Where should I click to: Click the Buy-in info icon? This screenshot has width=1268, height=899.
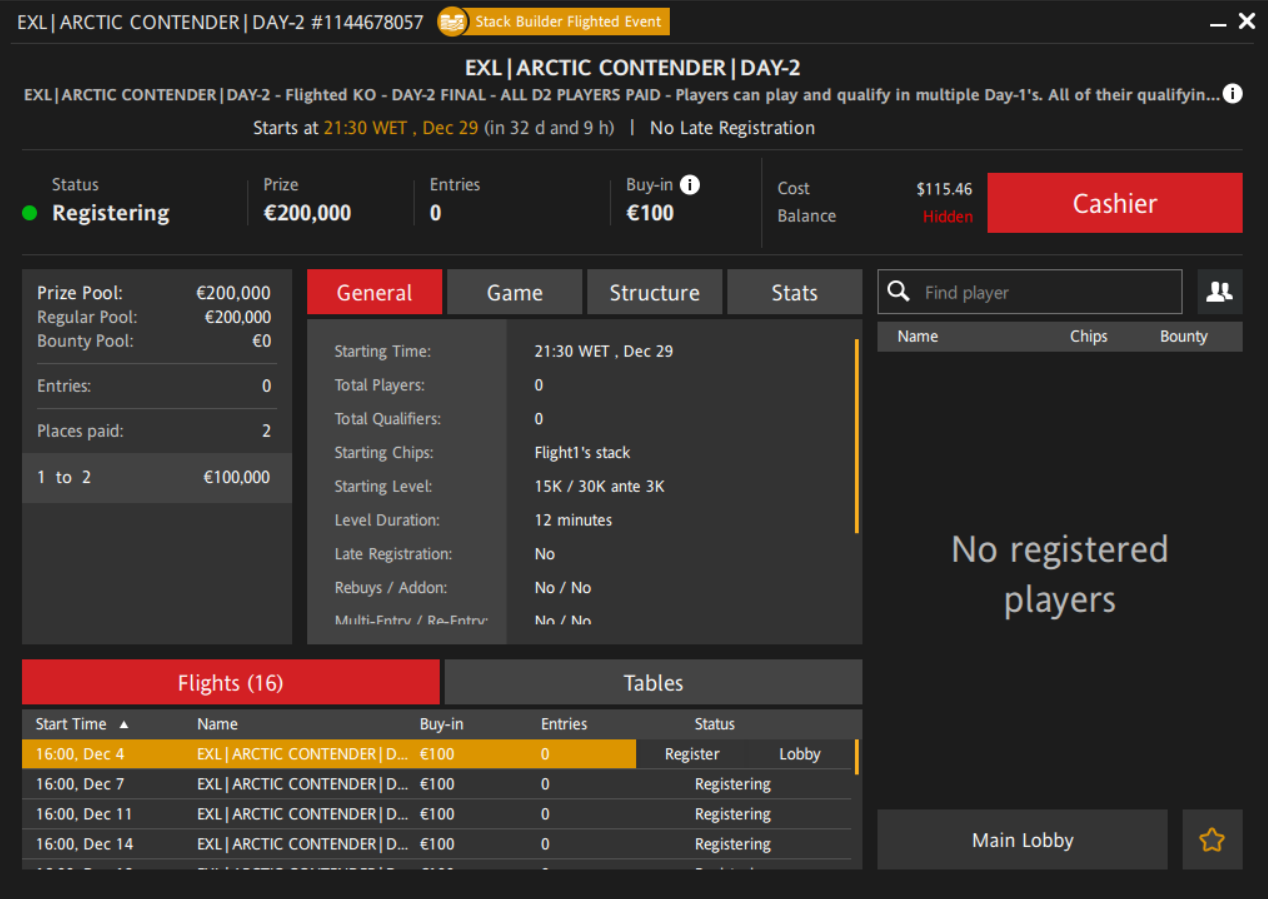click(x=690, y=185)
